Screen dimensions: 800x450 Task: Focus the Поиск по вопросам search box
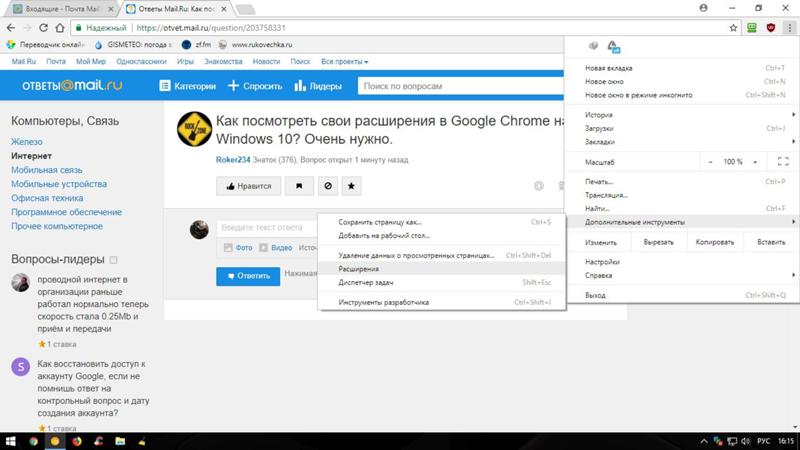[461, 86]
